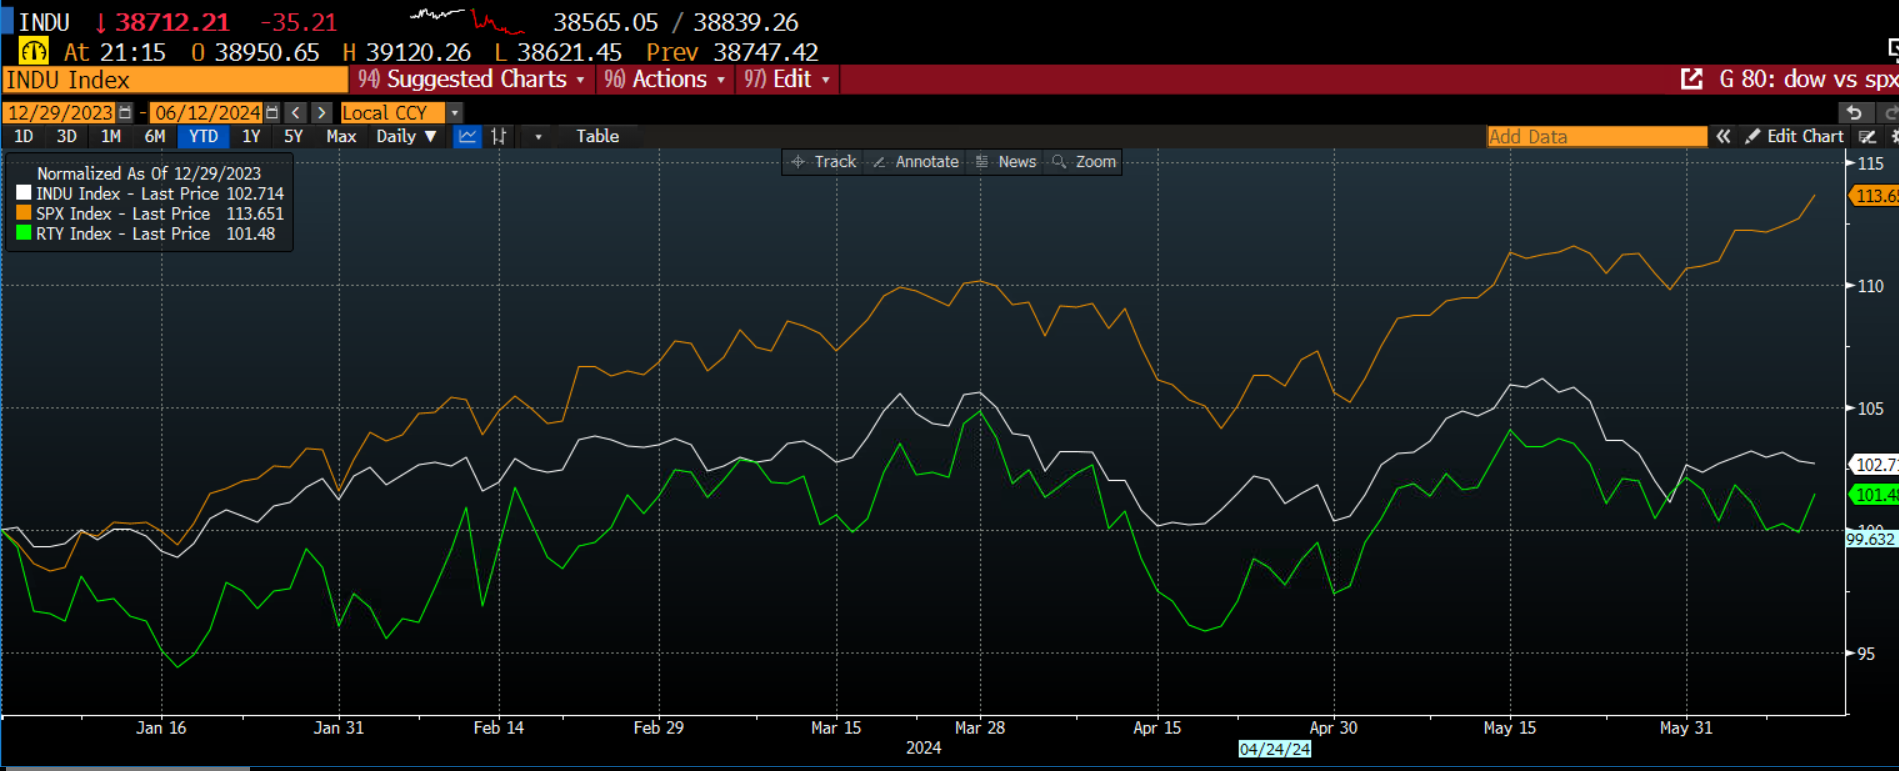Click the At 21:15 timestamp
Viewport: 1899px width, 771px height.
pyautogui.click(x=115, y=52)
